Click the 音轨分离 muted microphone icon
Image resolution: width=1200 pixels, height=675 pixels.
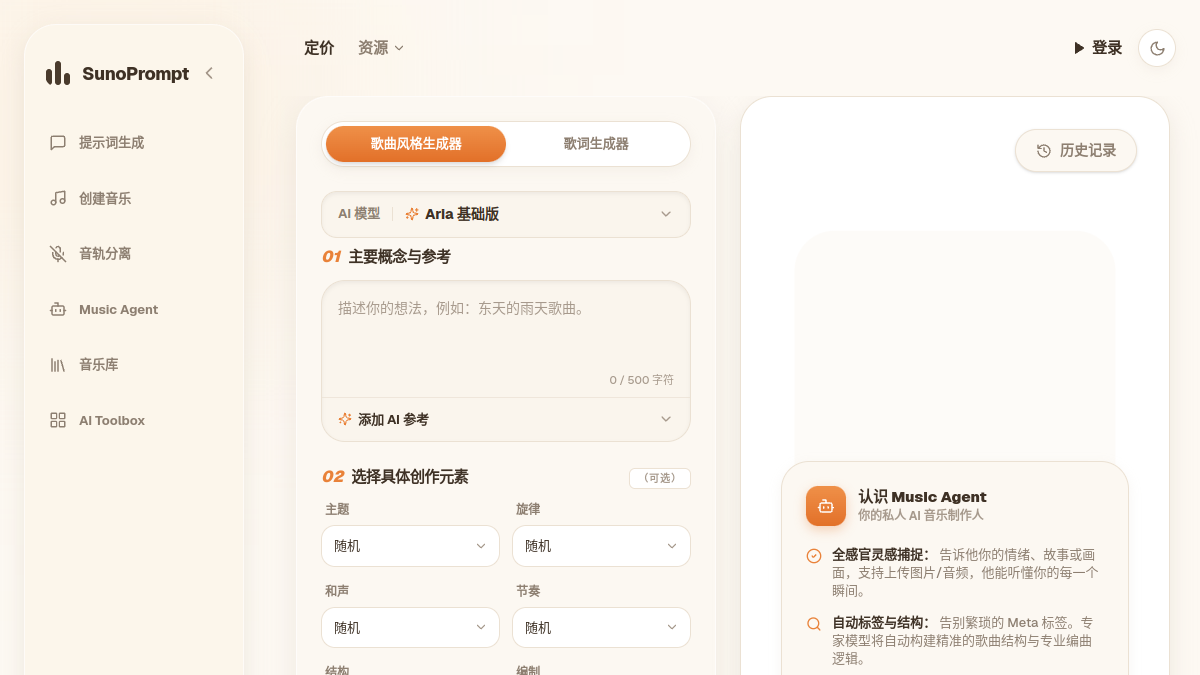tap(58, 254)
